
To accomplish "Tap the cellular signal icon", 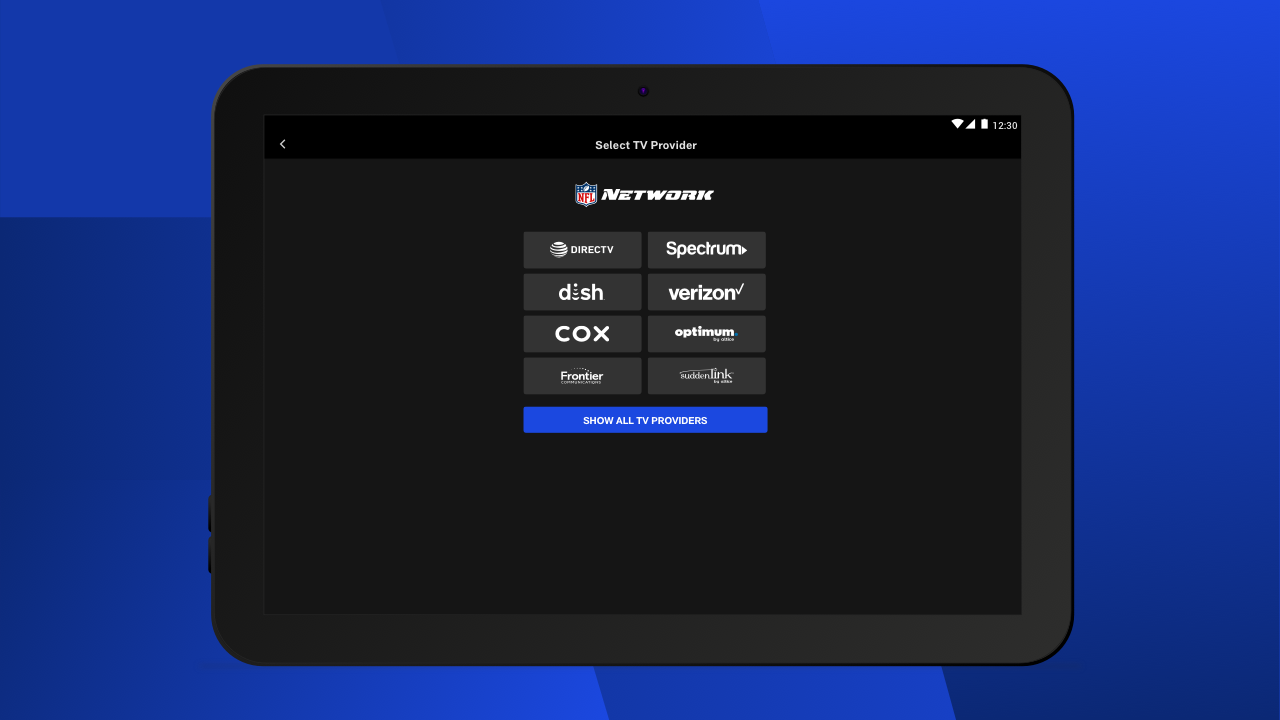I will coord(970,124).
